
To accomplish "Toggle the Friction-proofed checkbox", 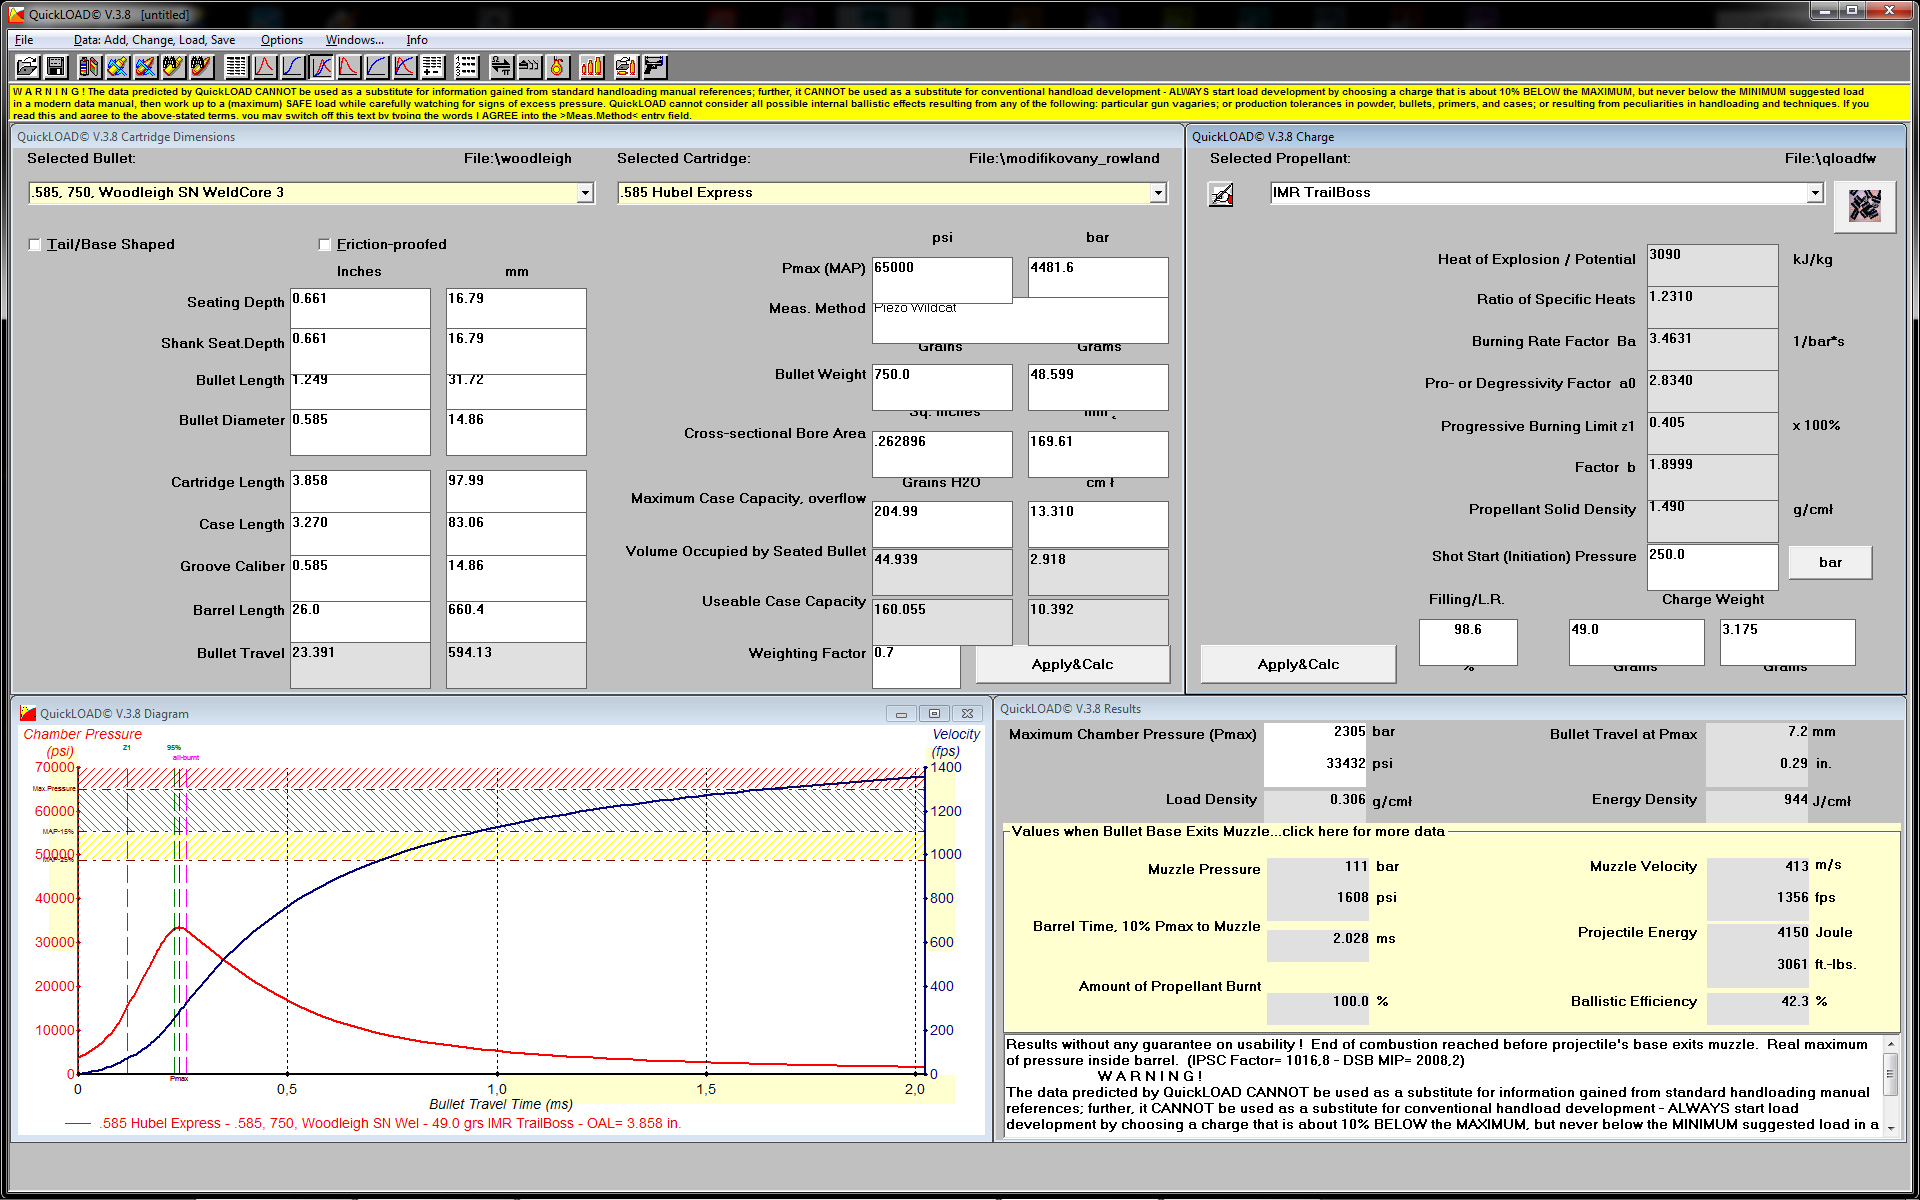I will point(324,245).
